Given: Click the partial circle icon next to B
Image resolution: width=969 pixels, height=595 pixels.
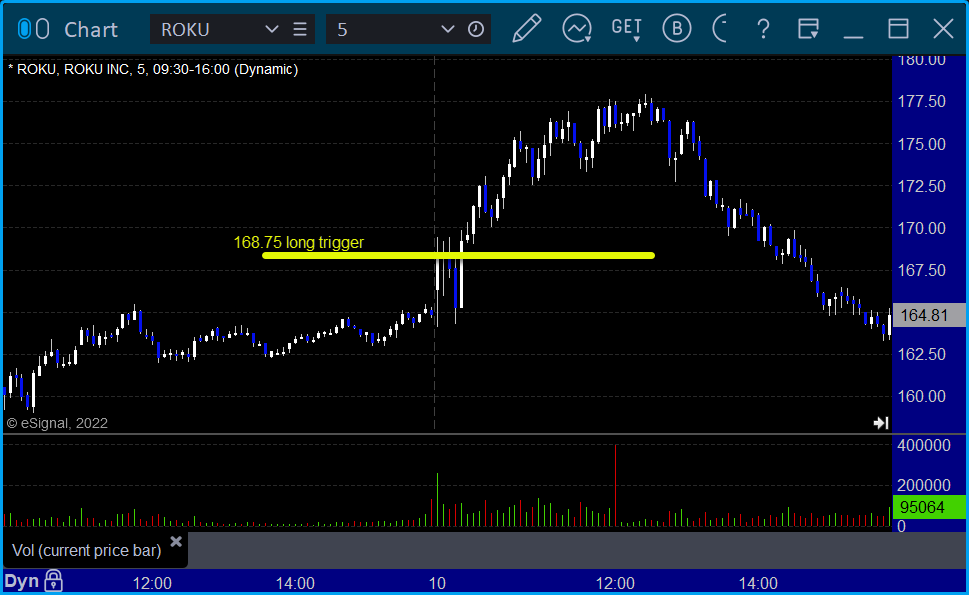Looking at the screenshot, I should point(720,29).
